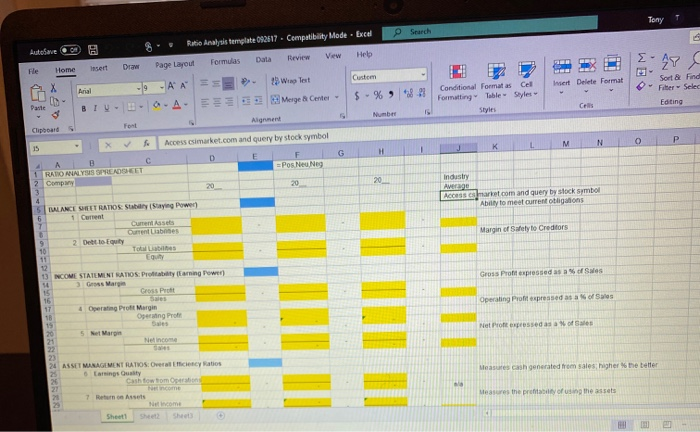Screen dimensions: 700x432
Task: Cut selection with the scissors icon
Action: pyautogui.click(x=54, y=88)
